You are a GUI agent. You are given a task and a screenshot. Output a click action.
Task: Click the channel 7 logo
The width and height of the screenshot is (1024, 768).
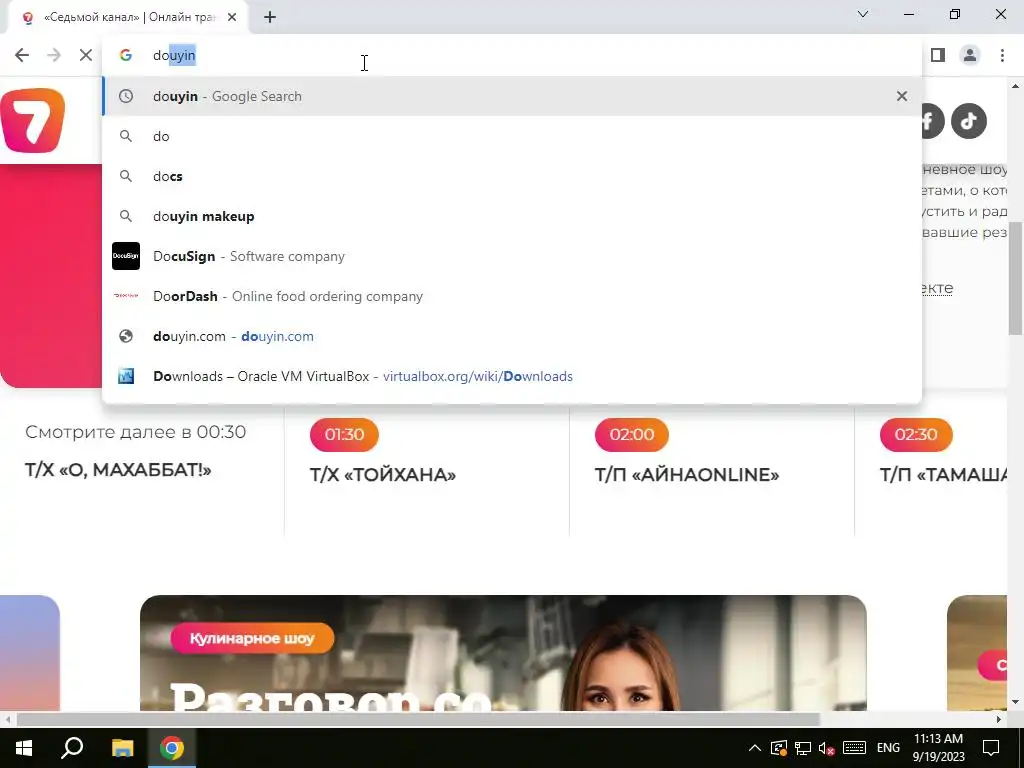(x=33, y=121)
